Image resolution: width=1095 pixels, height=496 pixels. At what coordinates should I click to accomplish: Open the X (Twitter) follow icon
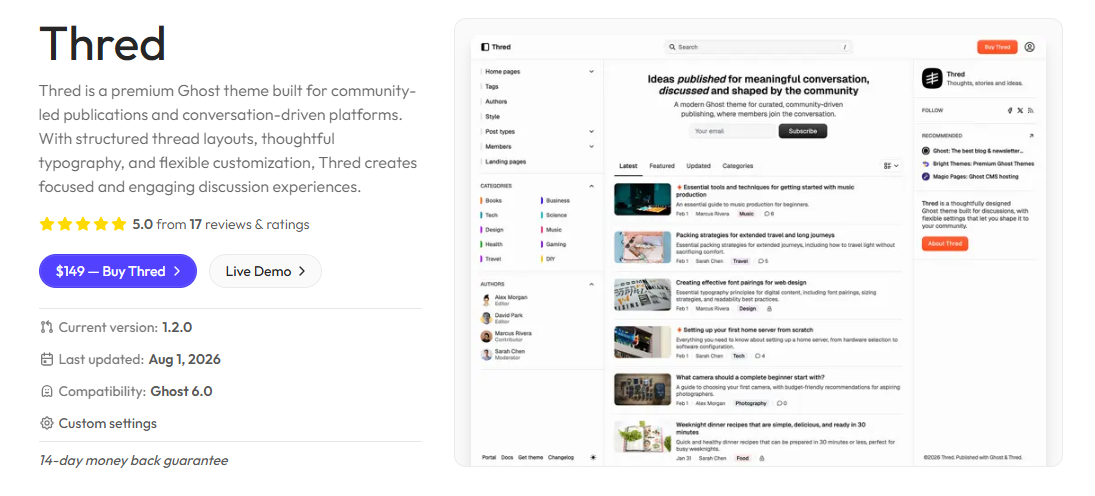coord(1020,110)
